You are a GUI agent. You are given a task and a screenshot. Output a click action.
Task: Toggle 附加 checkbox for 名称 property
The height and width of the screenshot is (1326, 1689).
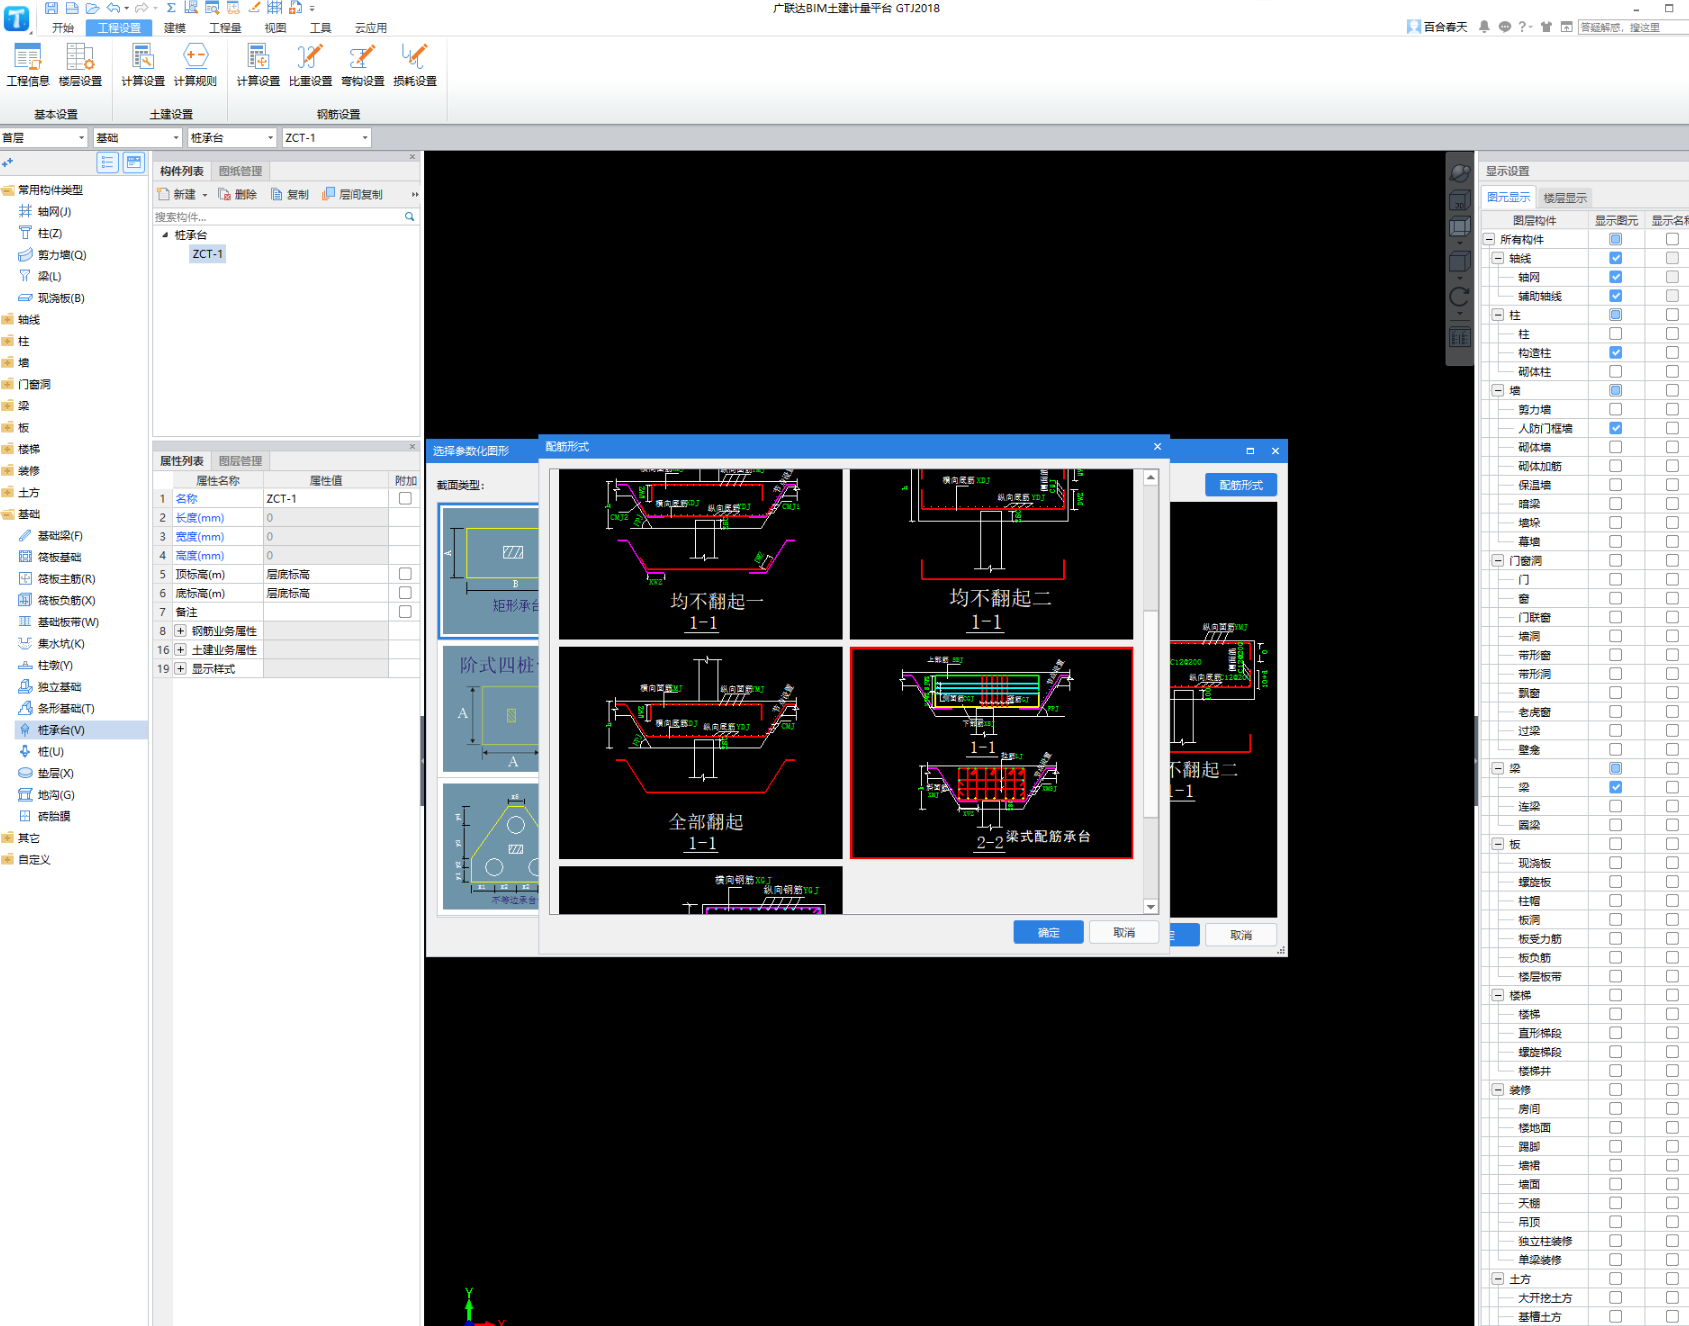405,498
